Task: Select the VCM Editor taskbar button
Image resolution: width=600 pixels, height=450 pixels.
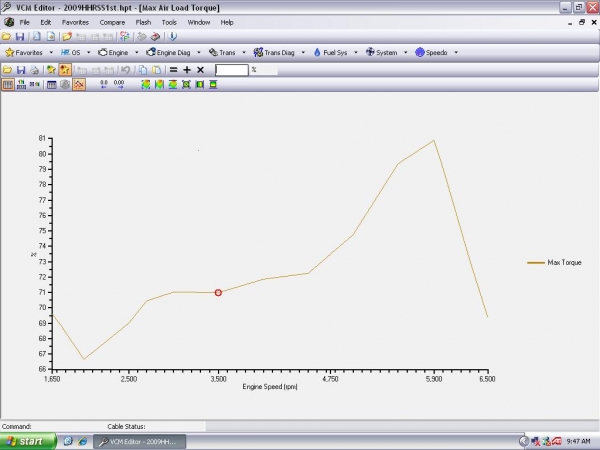Action: pos(145,441)
